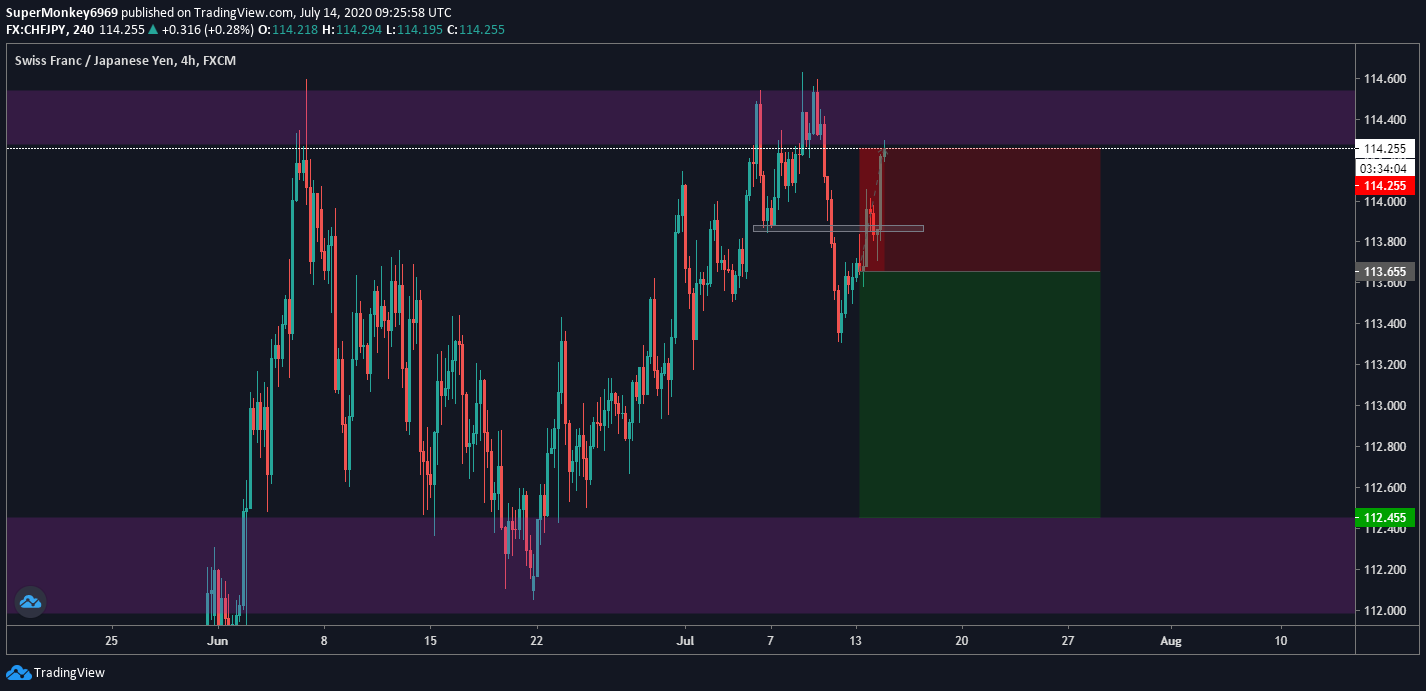Click the Swiss Franc / Japanese Yen chart title
This screenshot has width=1426, height=691.
[x=125, y=61]
